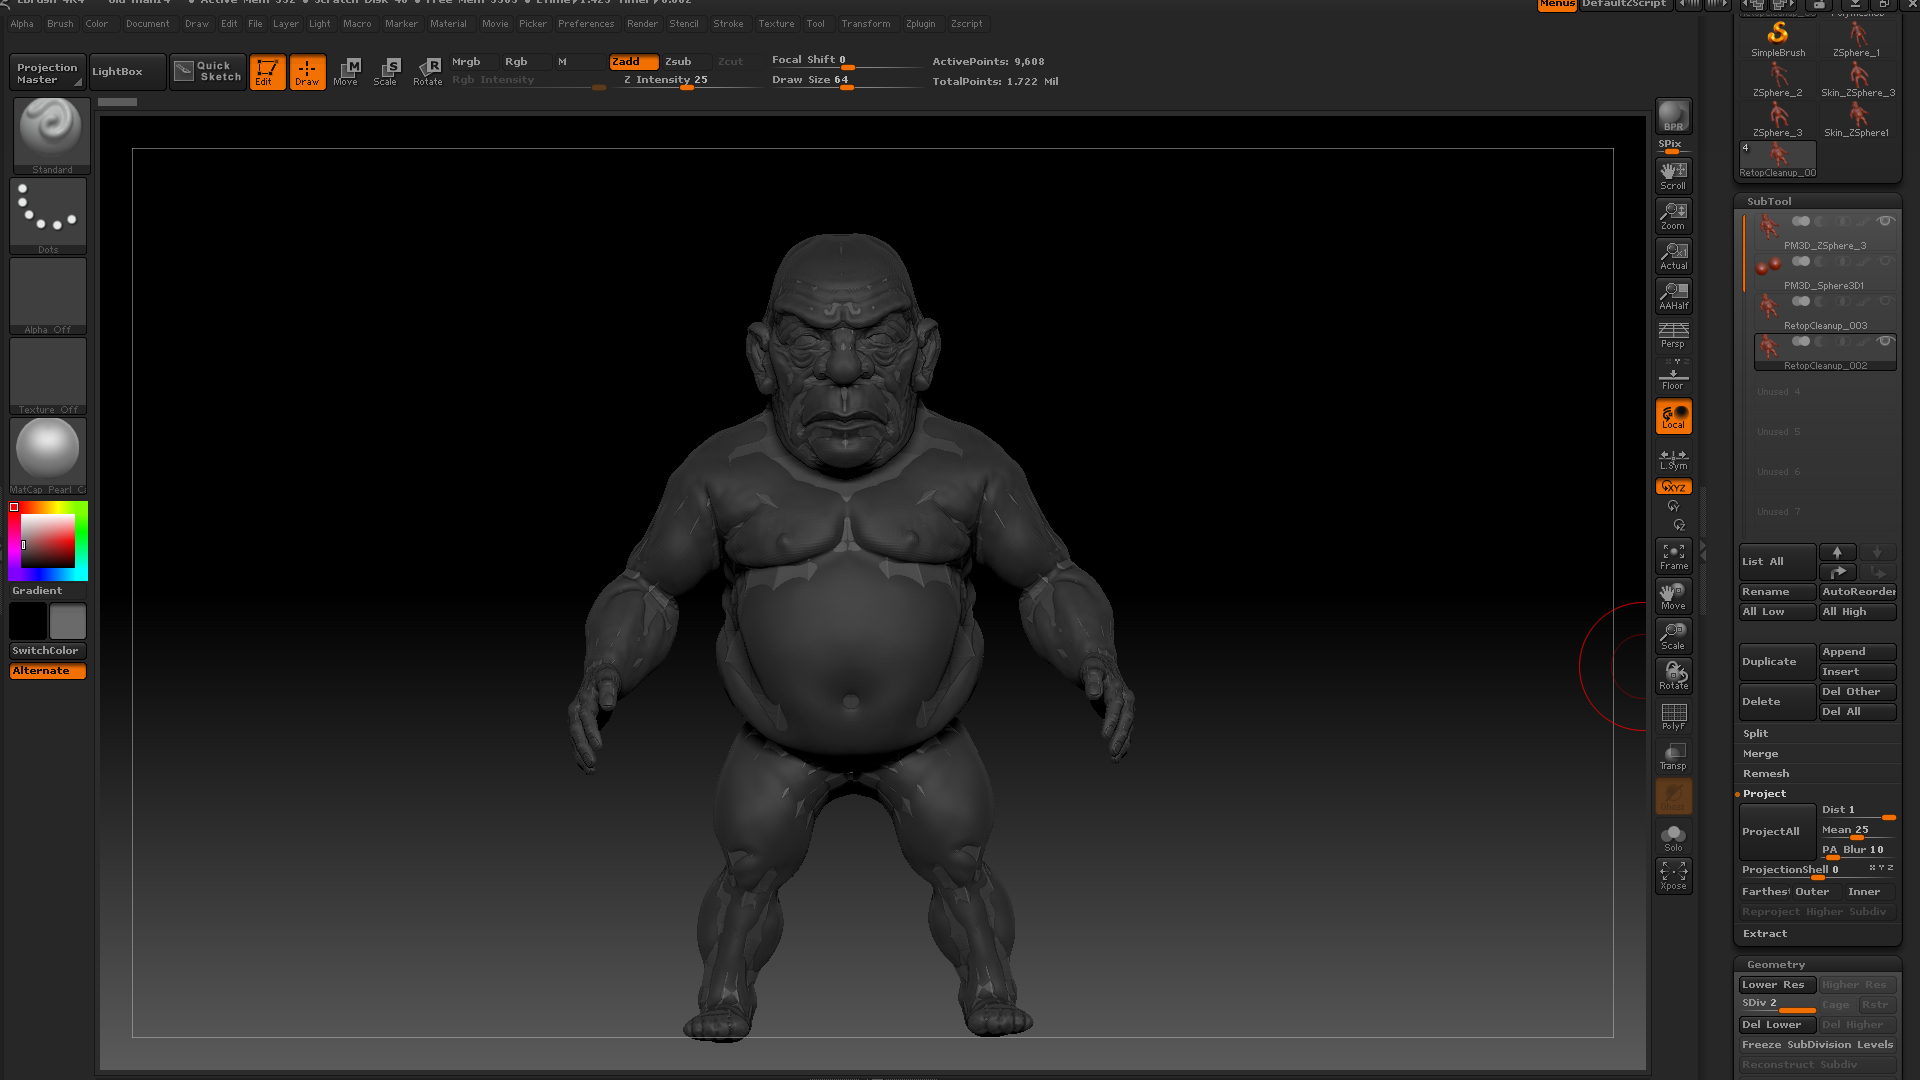
Task: Activate the Edit mode button
Action: pyautogui.click(x=267, y=72)
